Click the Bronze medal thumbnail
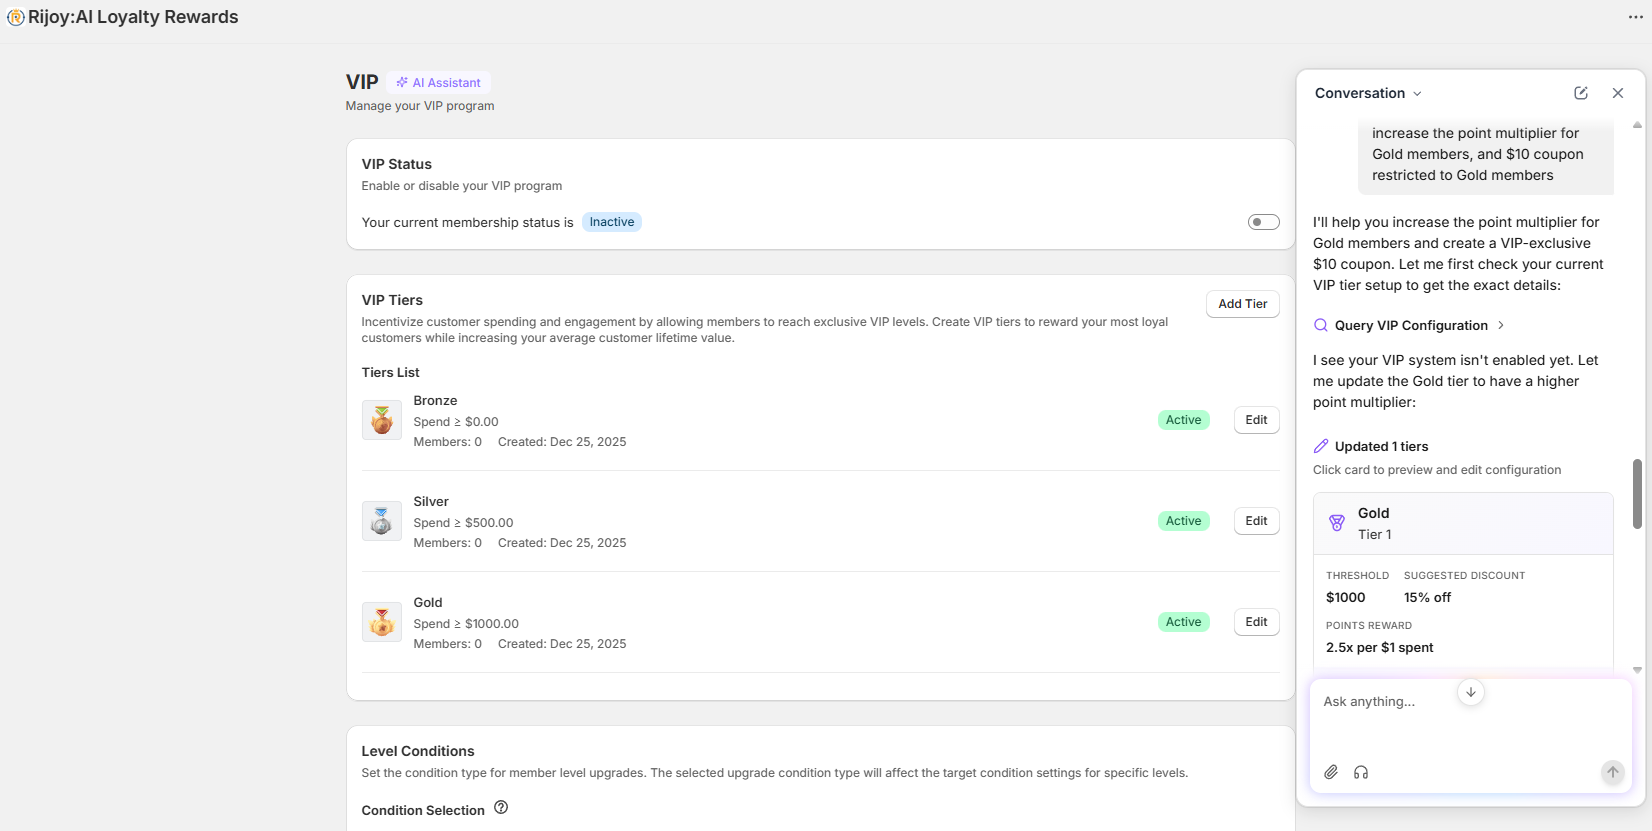Viewport: 1652px width, 831px height. click(x=382, y=420)
